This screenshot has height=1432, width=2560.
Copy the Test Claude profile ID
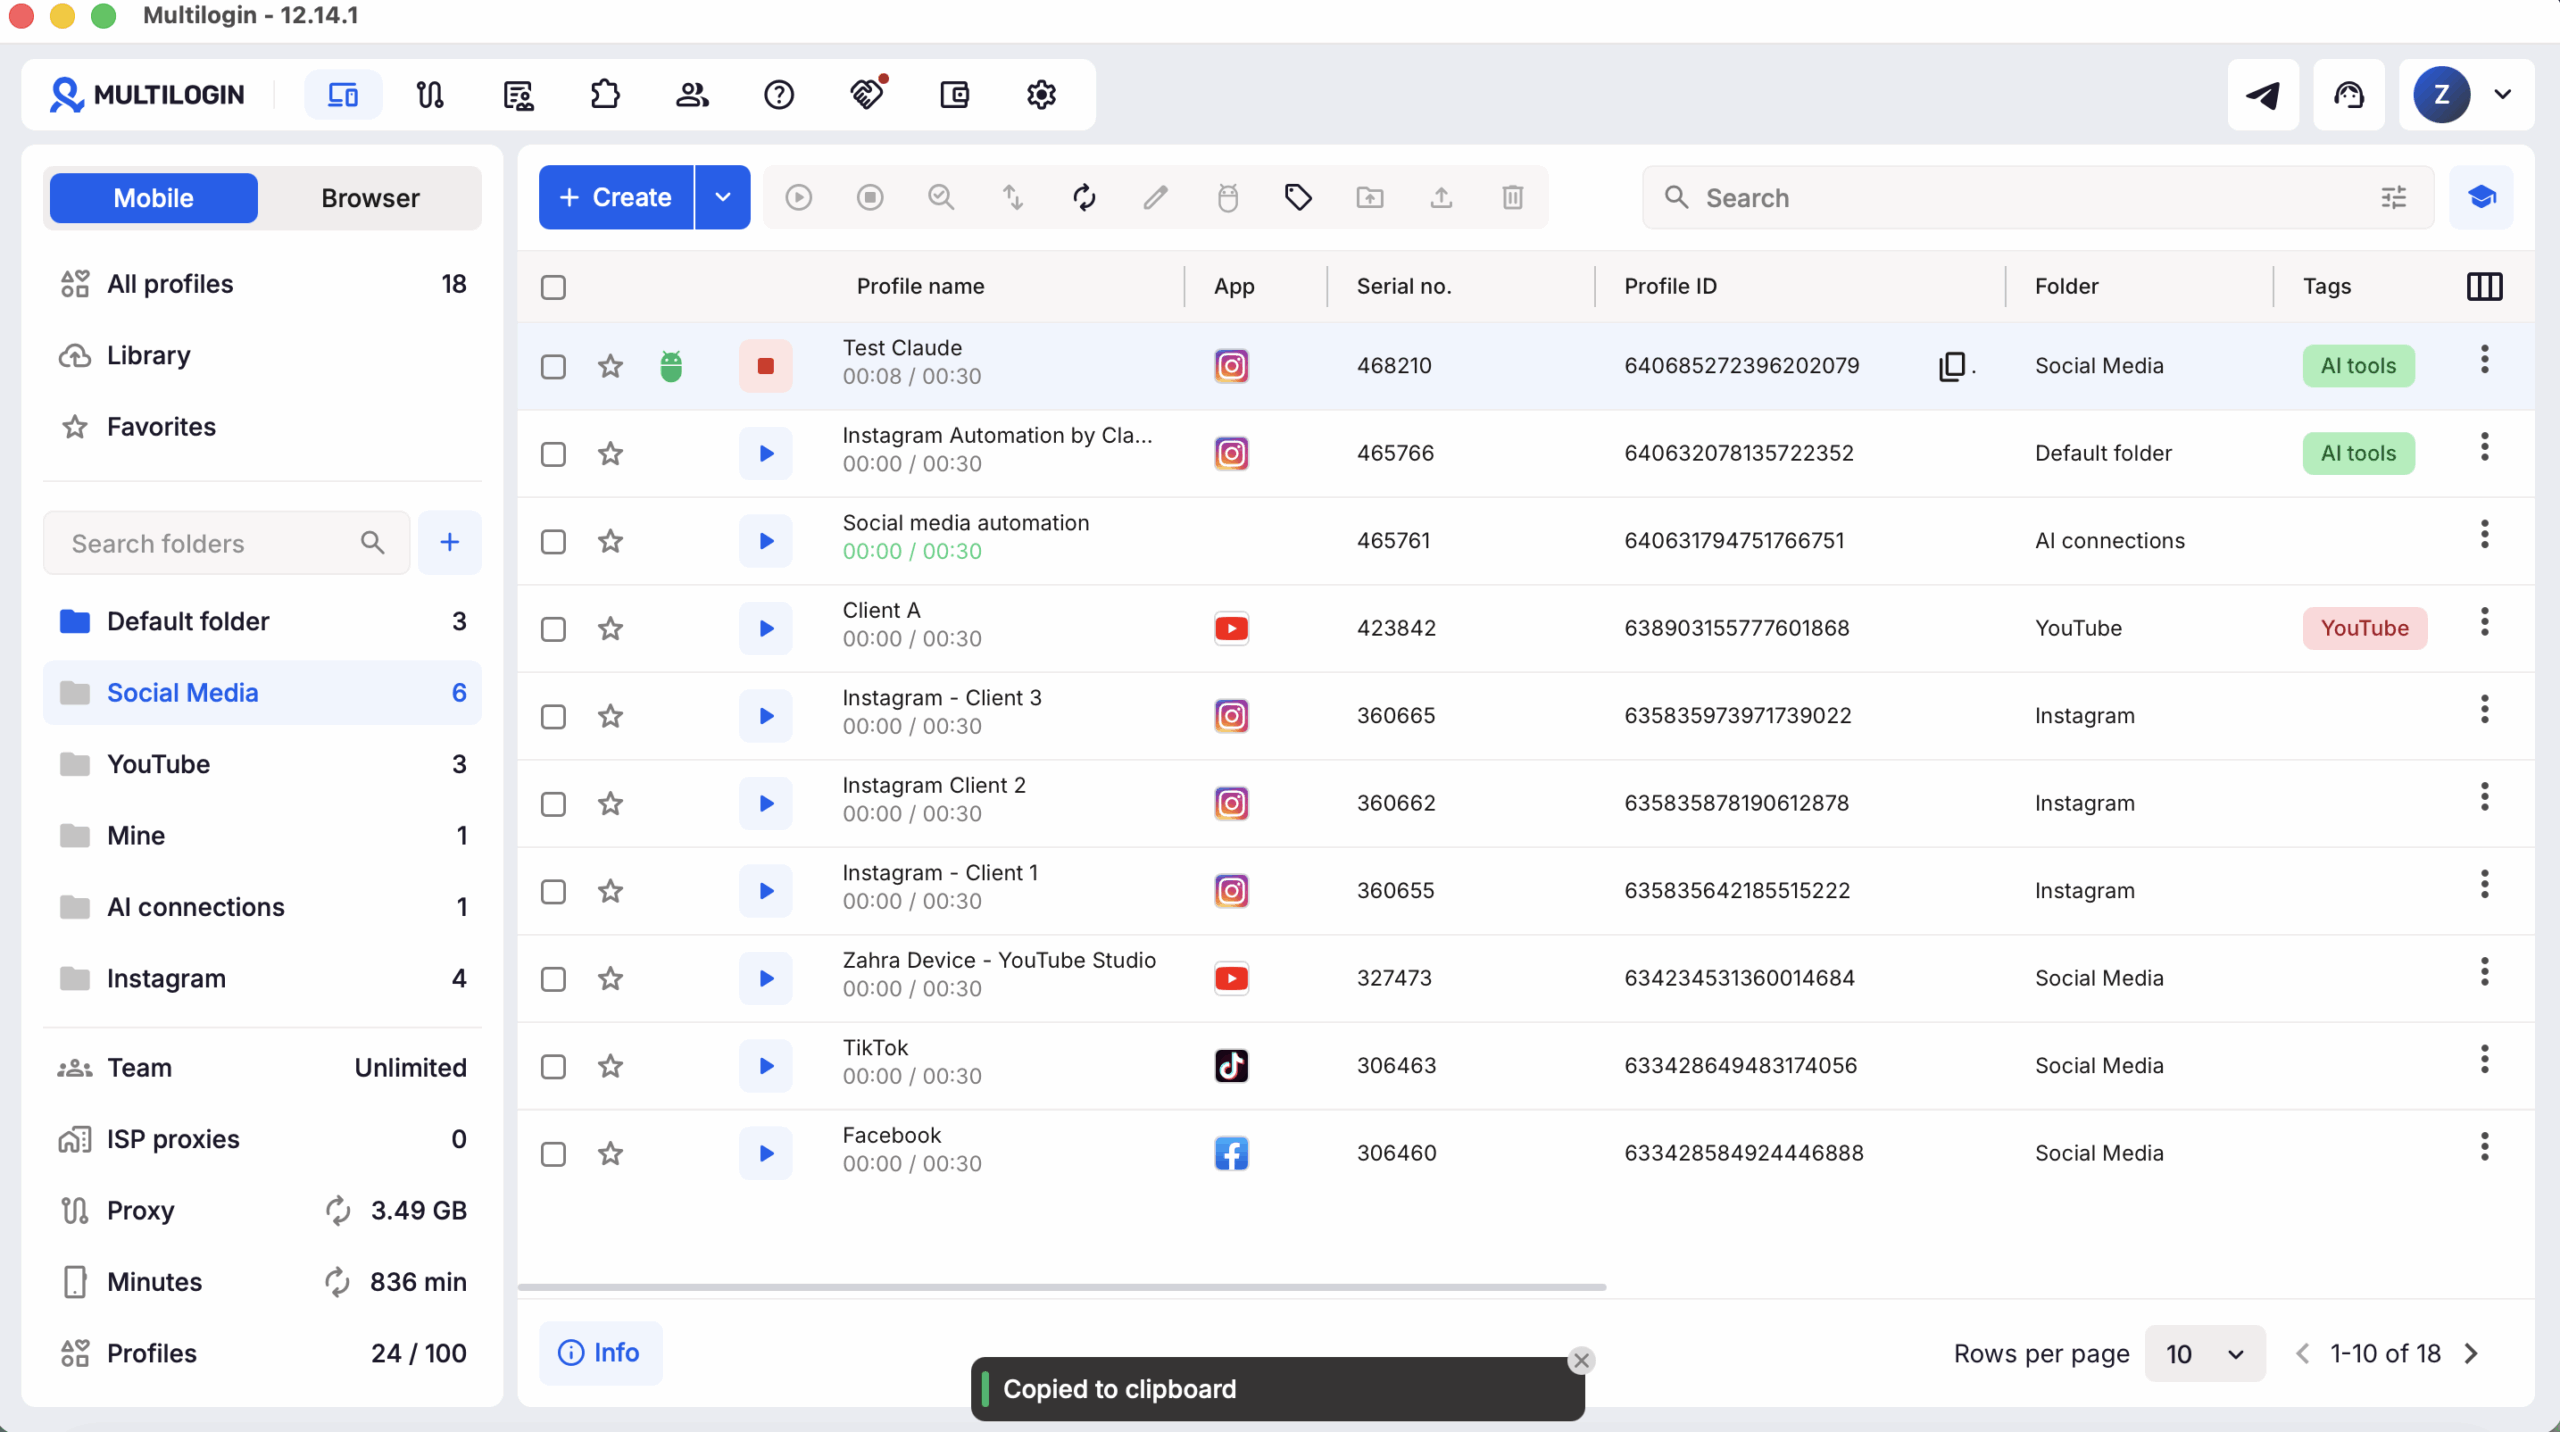pos(1951,366)
